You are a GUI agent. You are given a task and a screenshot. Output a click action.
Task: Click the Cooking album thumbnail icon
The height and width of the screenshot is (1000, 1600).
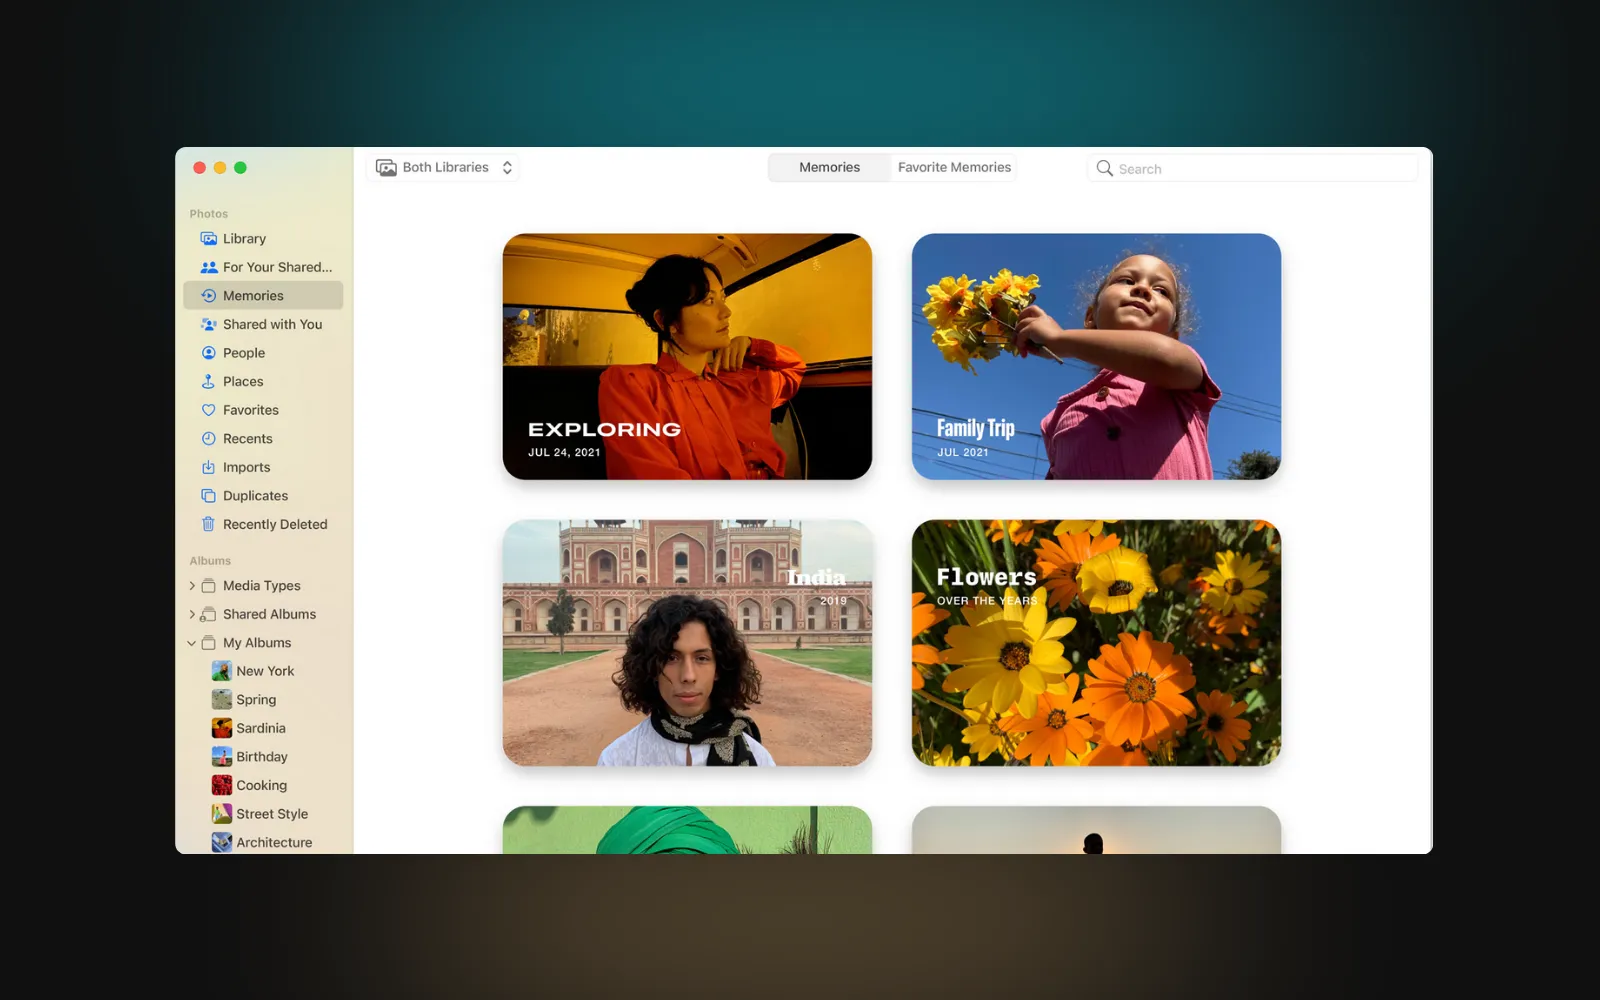tap(222, 785)
